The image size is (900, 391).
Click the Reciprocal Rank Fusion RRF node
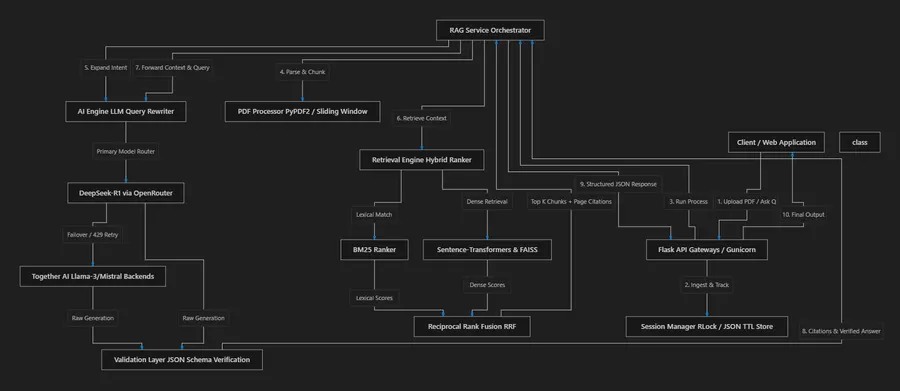point(472,326)
